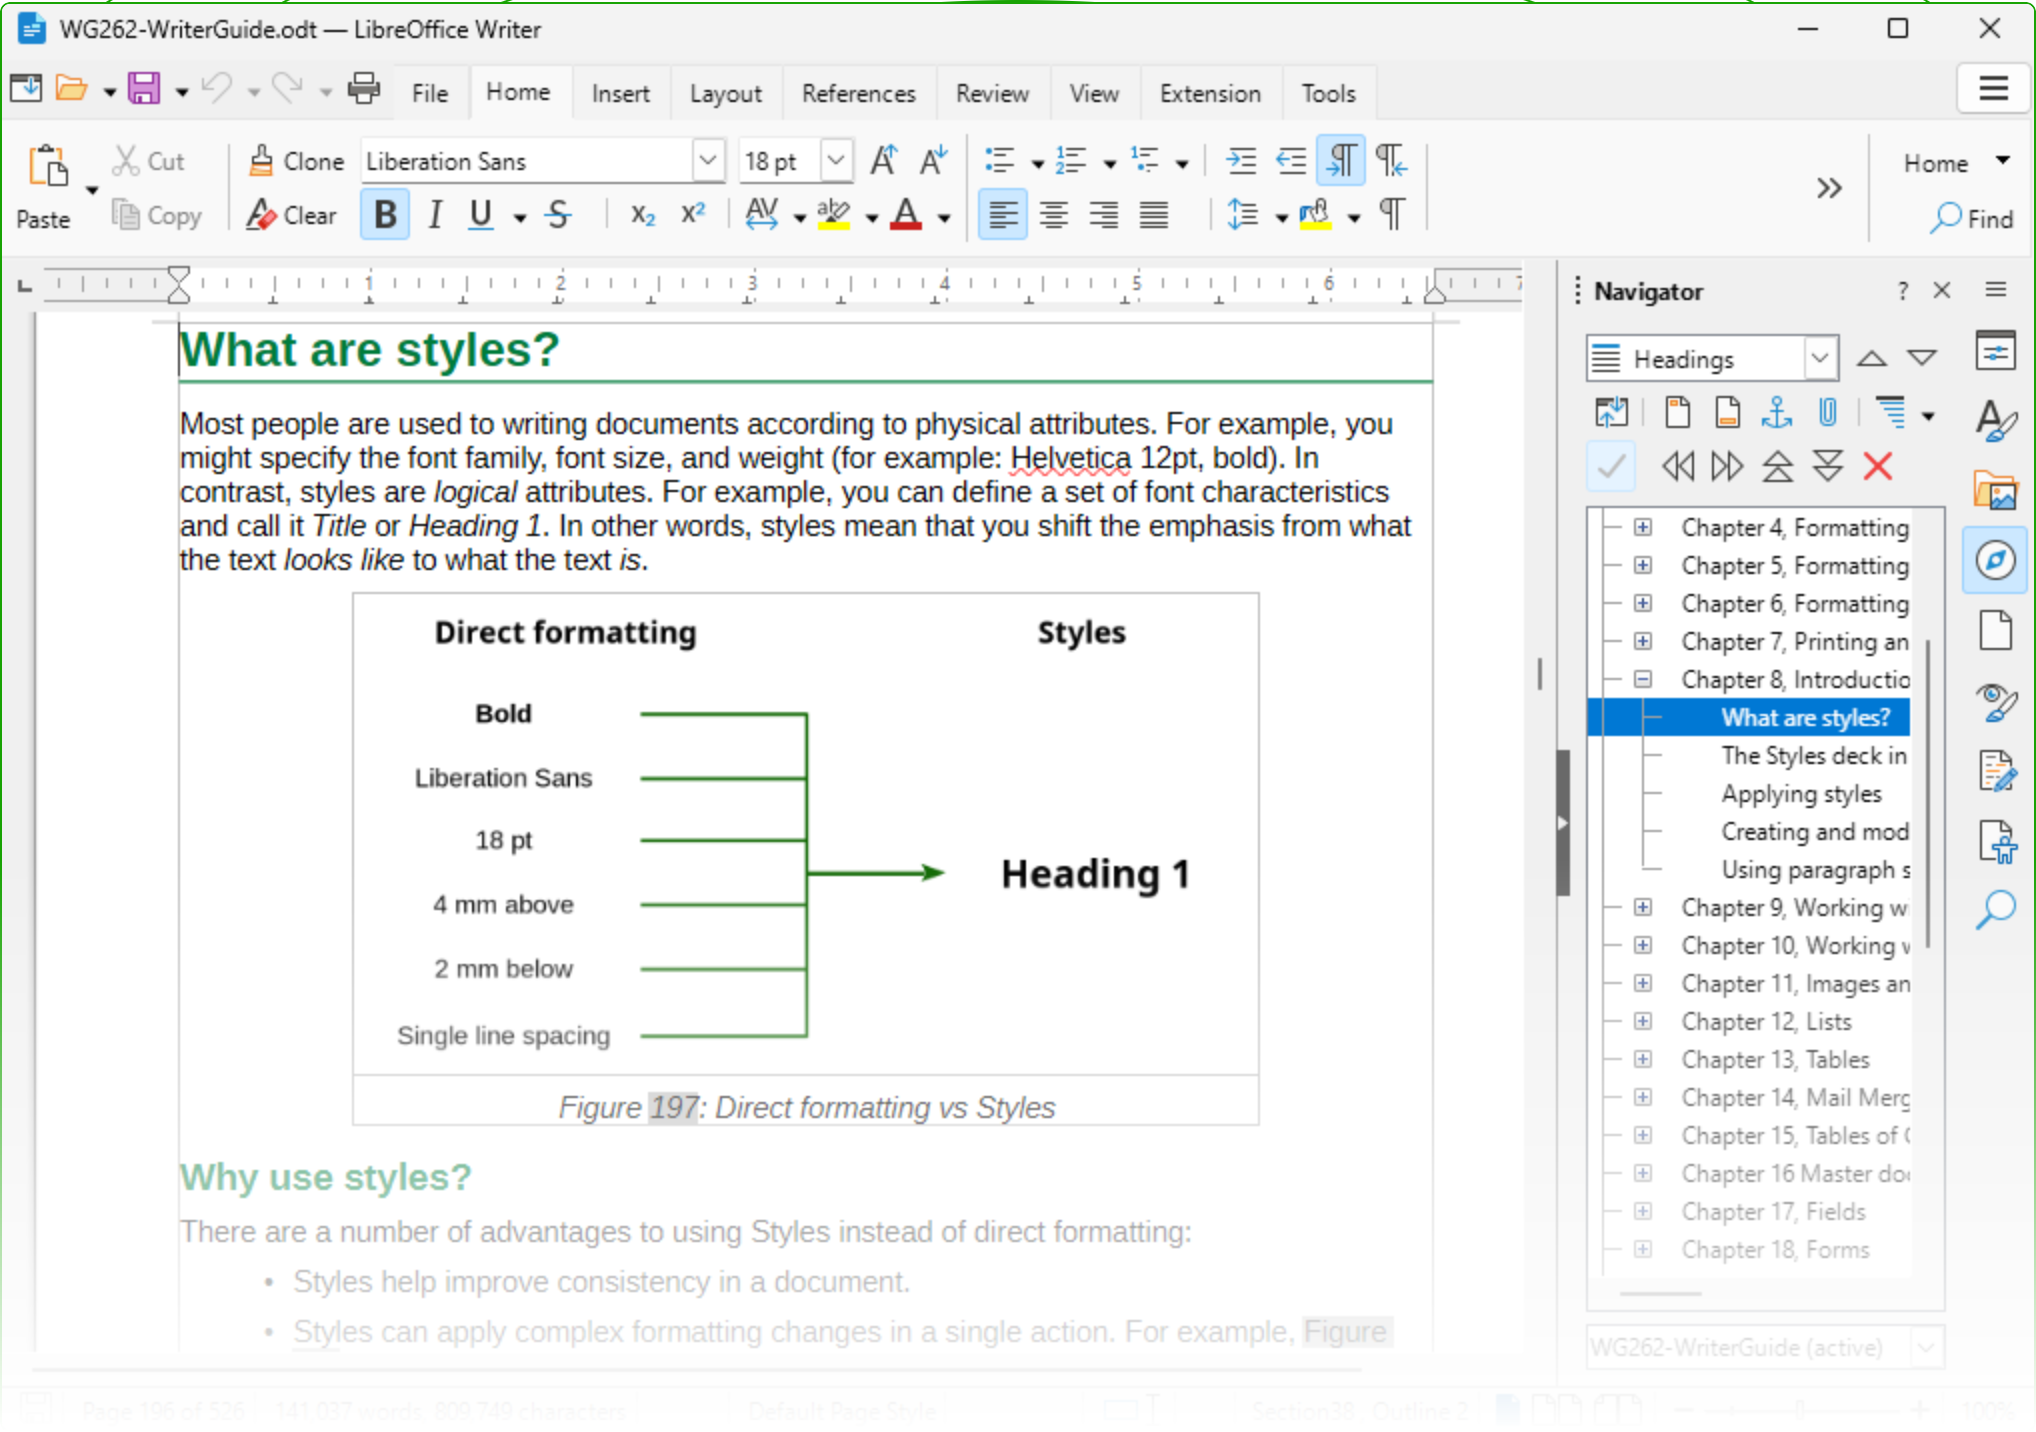Open the Insert tab
The height and width of the screenshot is (1432, 2036).
click(x=620, y=93)
